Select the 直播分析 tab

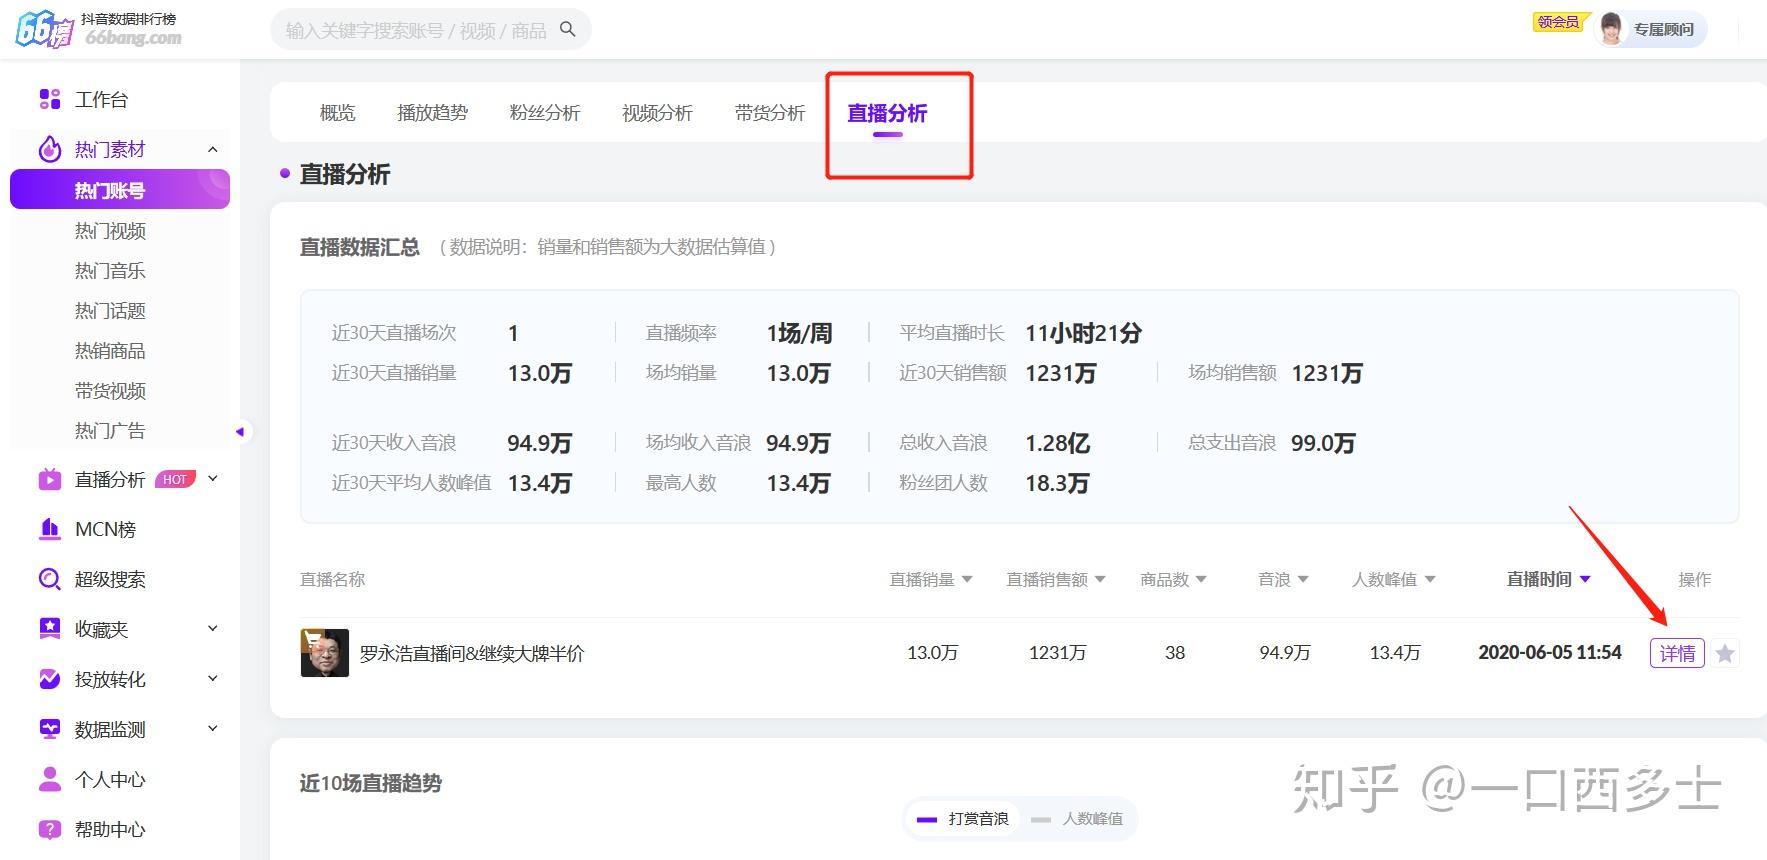887,113
